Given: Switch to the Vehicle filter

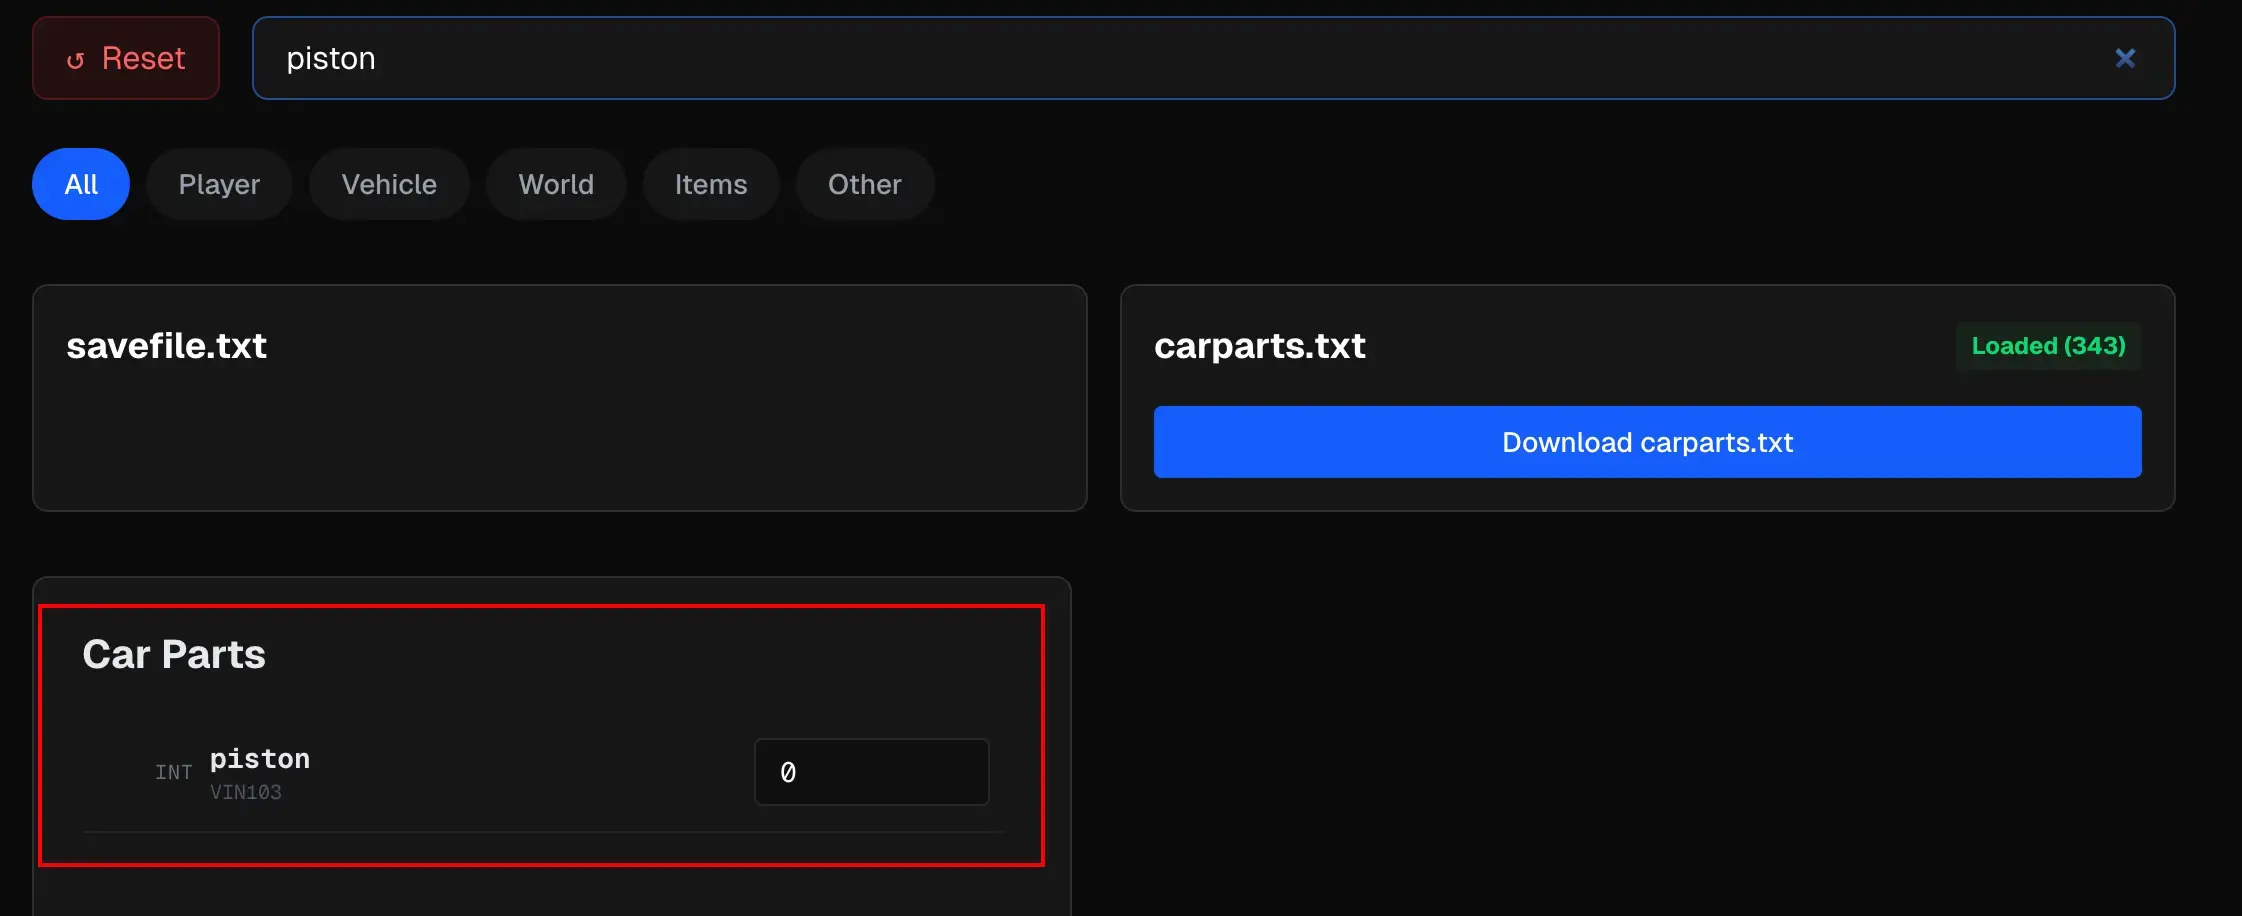Looking at the screenshot, I should pos(389,184).
